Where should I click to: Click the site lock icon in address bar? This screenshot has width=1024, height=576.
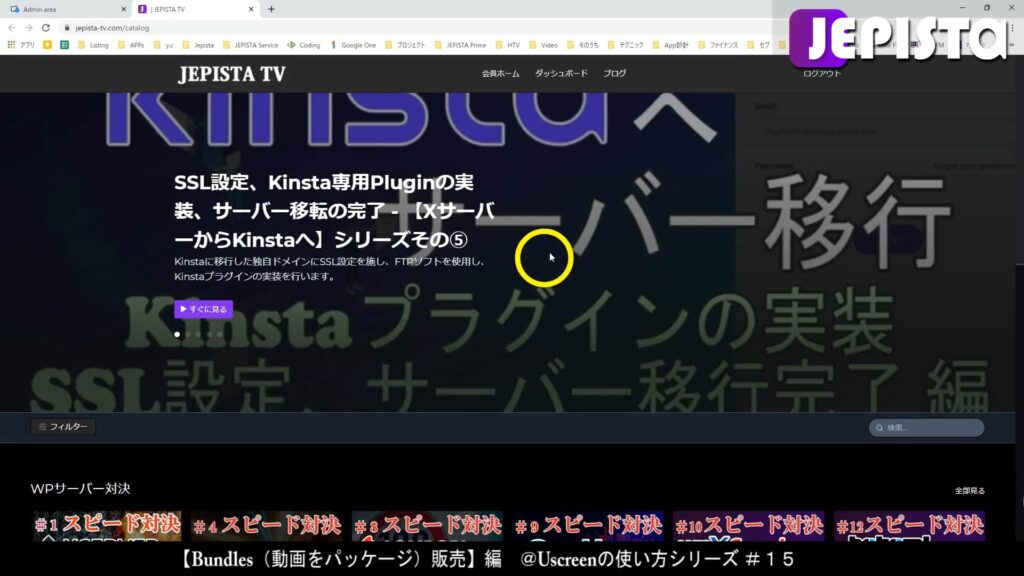67,28
